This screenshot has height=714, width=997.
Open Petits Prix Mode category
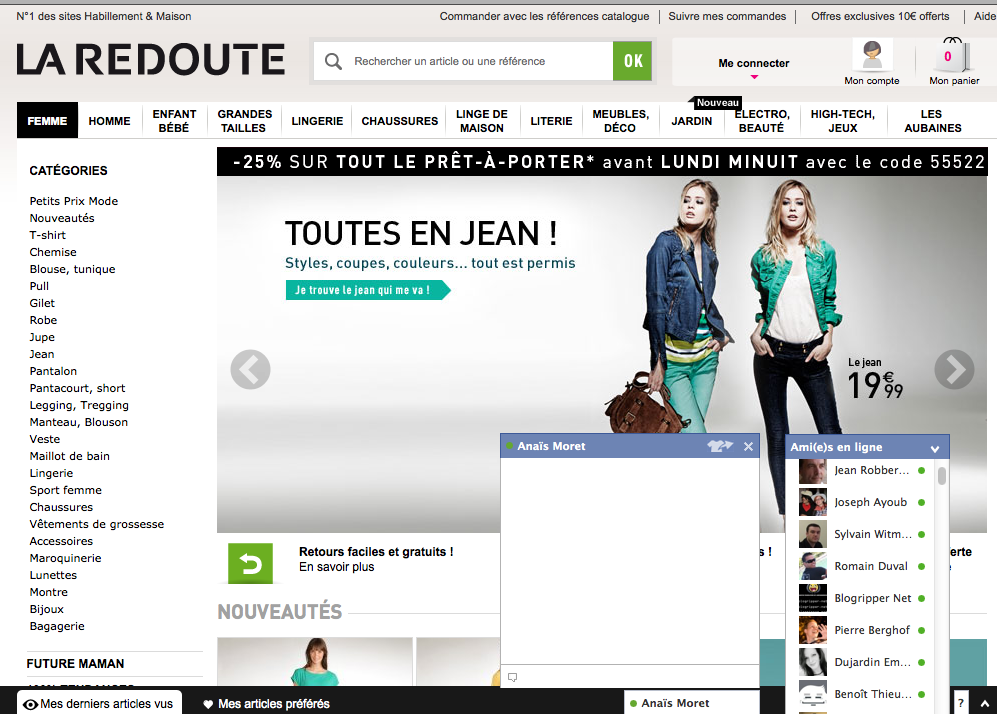pos(74,201)
